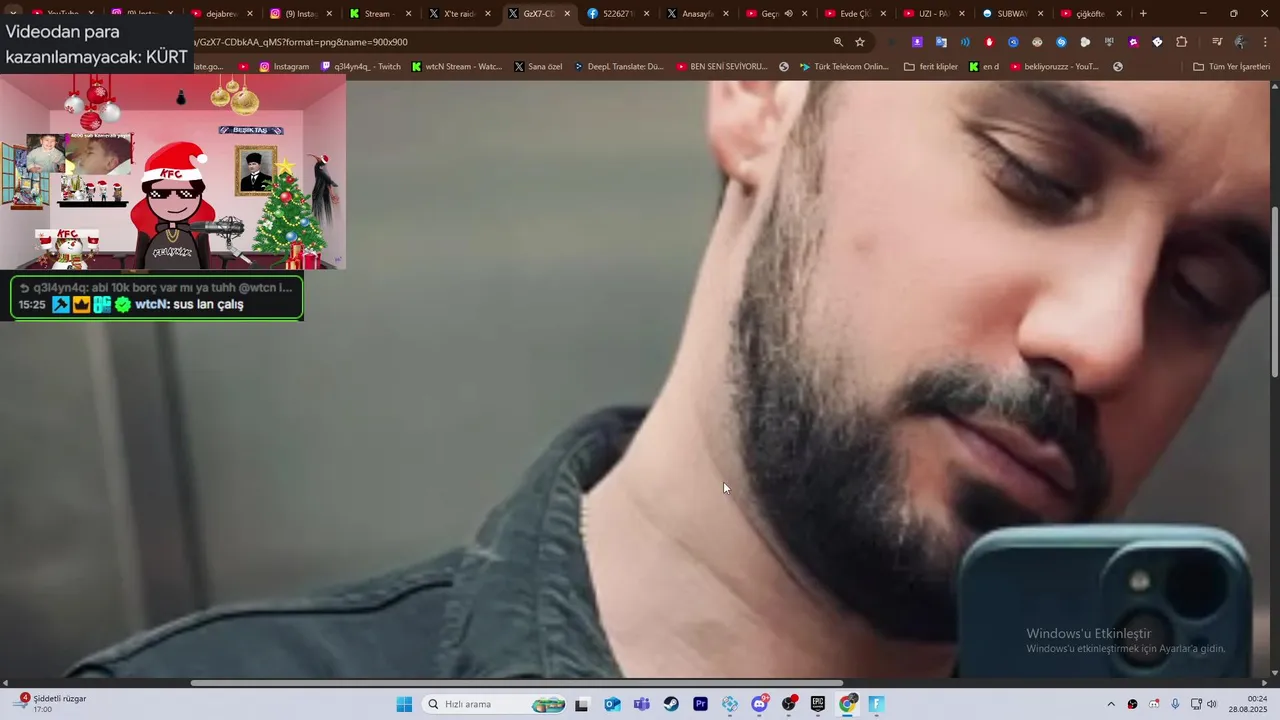Open the ferit klipler bookmark folder
The image size is (1280, 720).
[931, 67]
